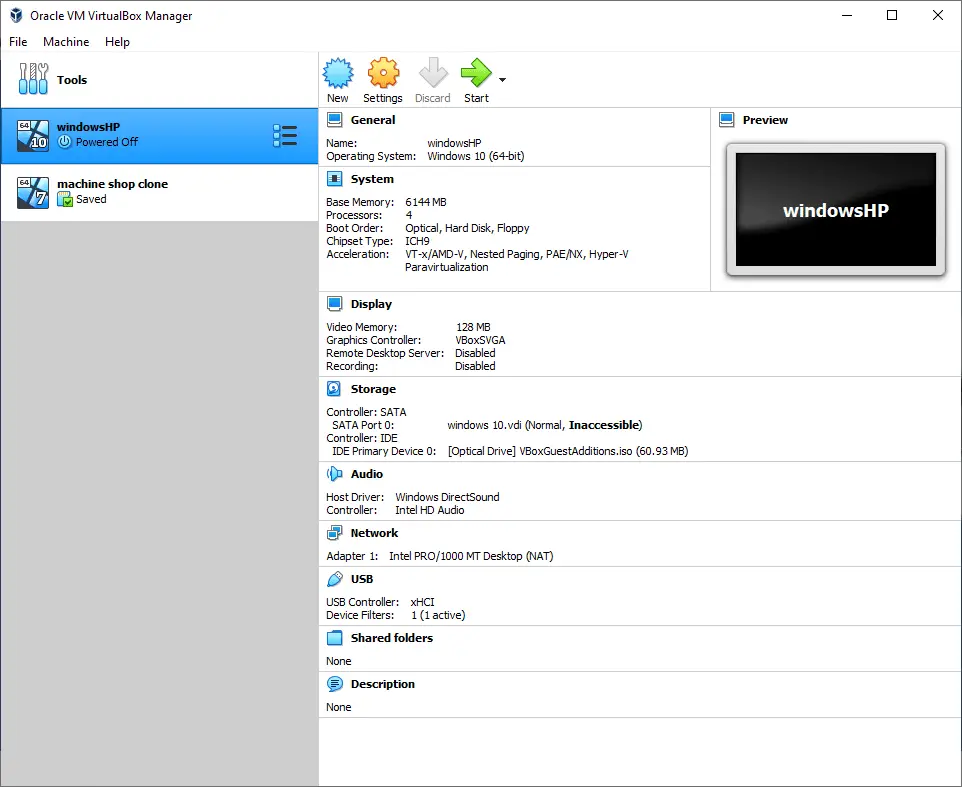Click the chipset type value ICH9
The height and width of the screenshot is (787, 962).
417,241
